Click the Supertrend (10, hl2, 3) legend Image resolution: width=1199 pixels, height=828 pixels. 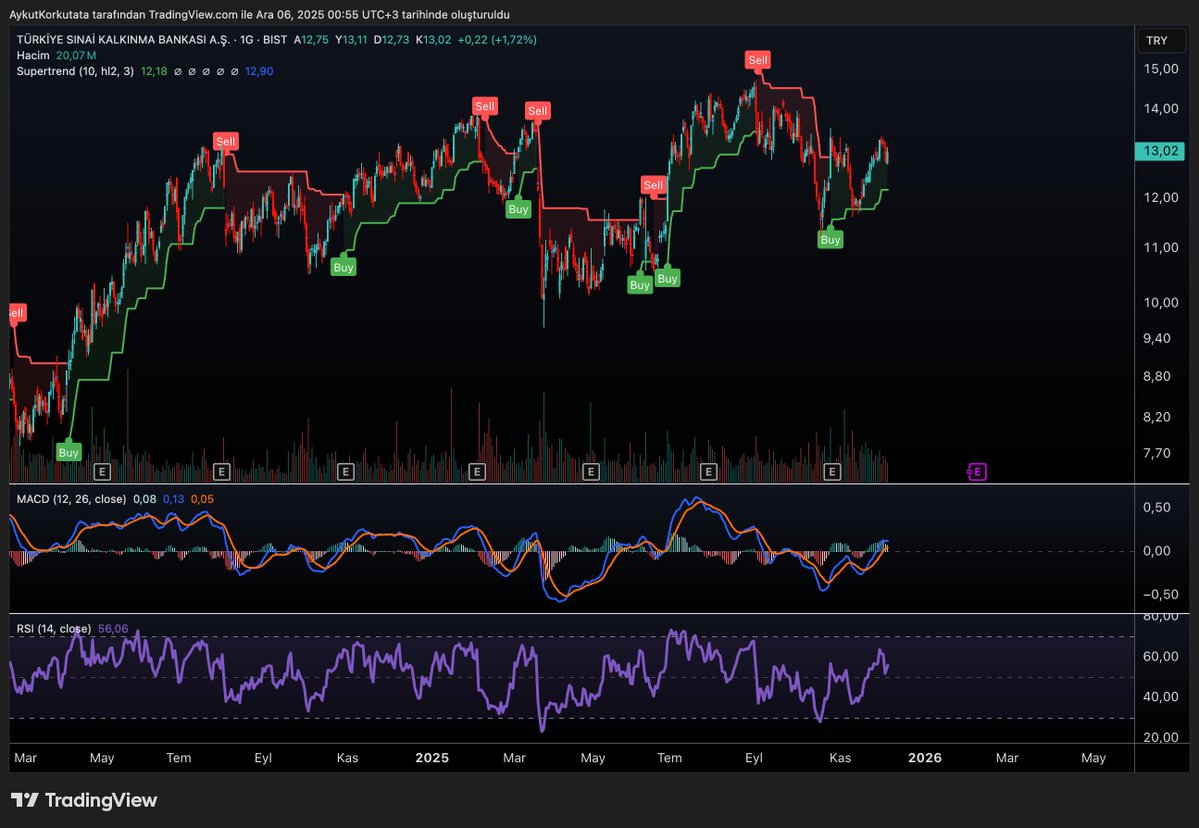point(75,71)
